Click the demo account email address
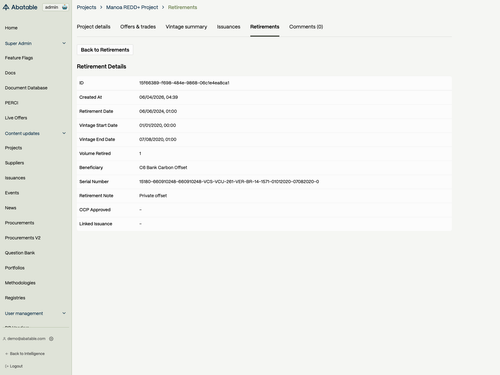 26,339
